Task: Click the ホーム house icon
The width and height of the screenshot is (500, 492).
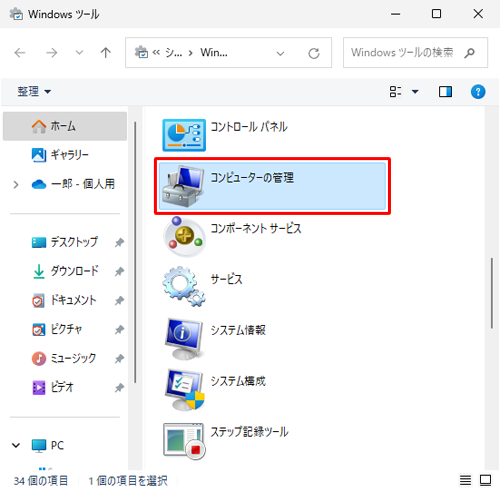Action: (x=39, y=126)
